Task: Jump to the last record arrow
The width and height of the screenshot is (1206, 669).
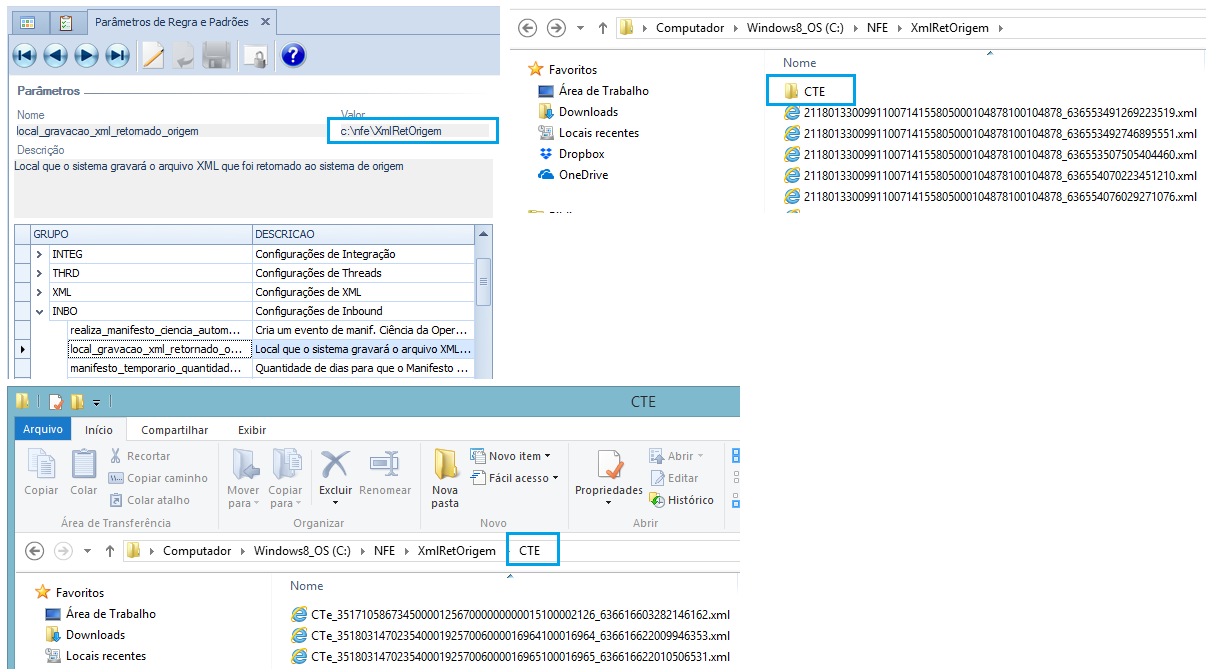Action: coord(118,56)
